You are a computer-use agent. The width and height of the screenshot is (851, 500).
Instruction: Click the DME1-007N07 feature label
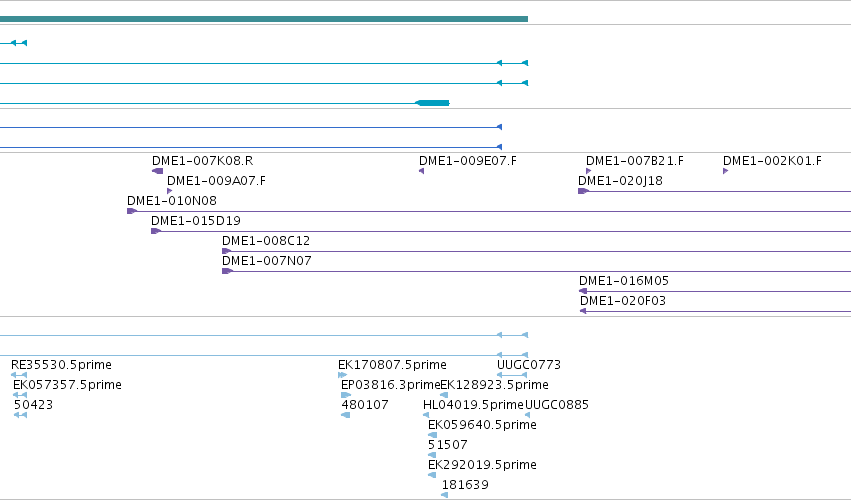coord(267,261)
